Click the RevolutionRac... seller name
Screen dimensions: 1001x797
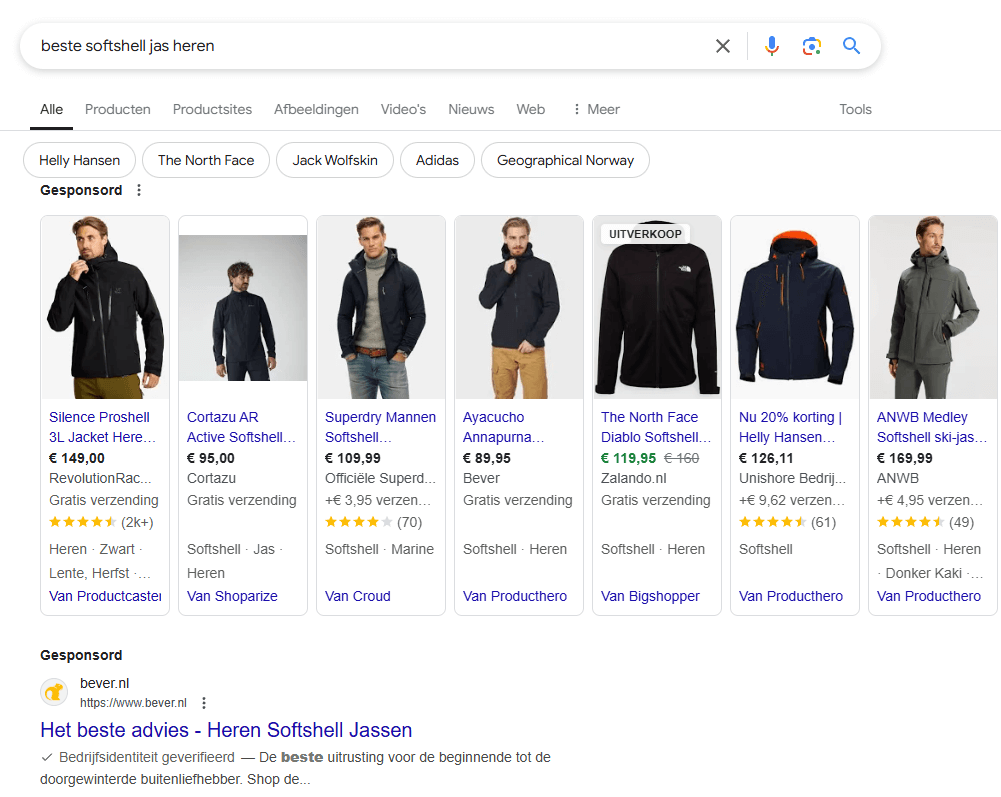click(100, 478)
